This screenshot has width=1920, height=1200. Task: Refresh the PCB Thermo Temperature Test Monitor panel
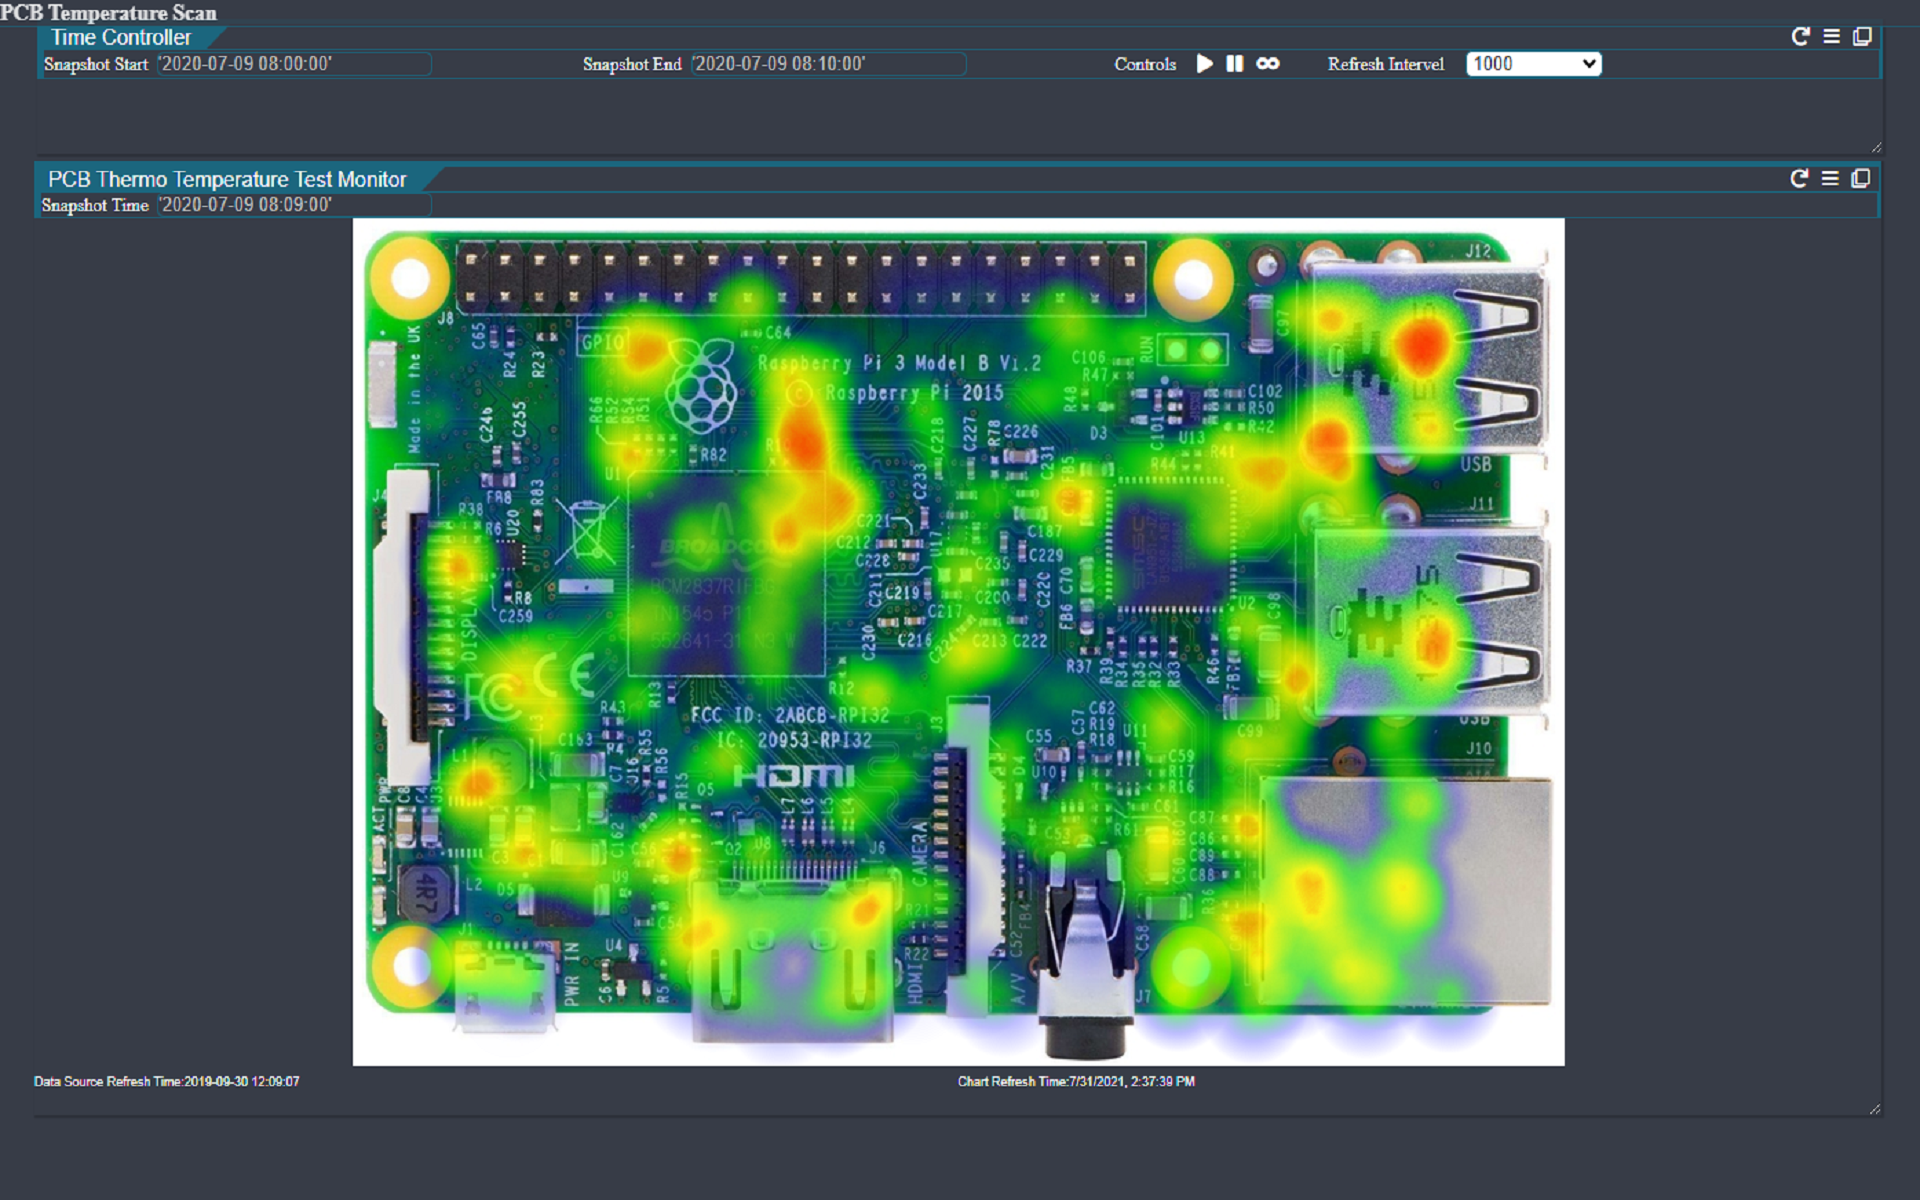click(x=1799, y=179)
